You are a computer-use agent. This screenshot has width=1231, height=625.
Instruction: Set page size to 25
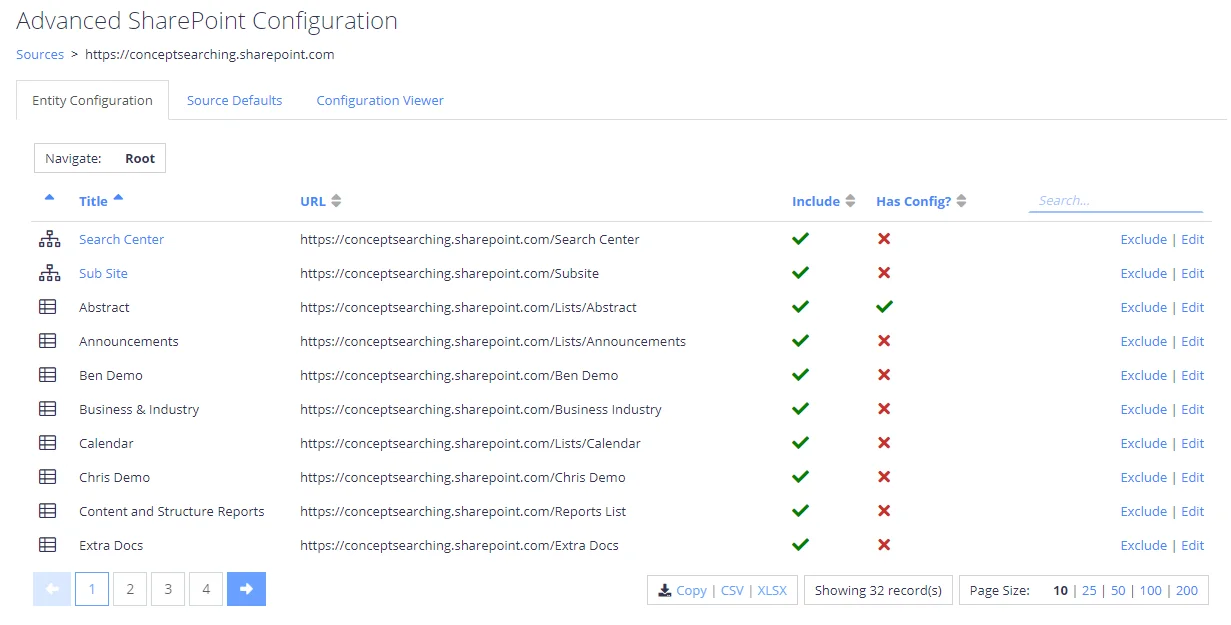click(x=1089, y=591)
